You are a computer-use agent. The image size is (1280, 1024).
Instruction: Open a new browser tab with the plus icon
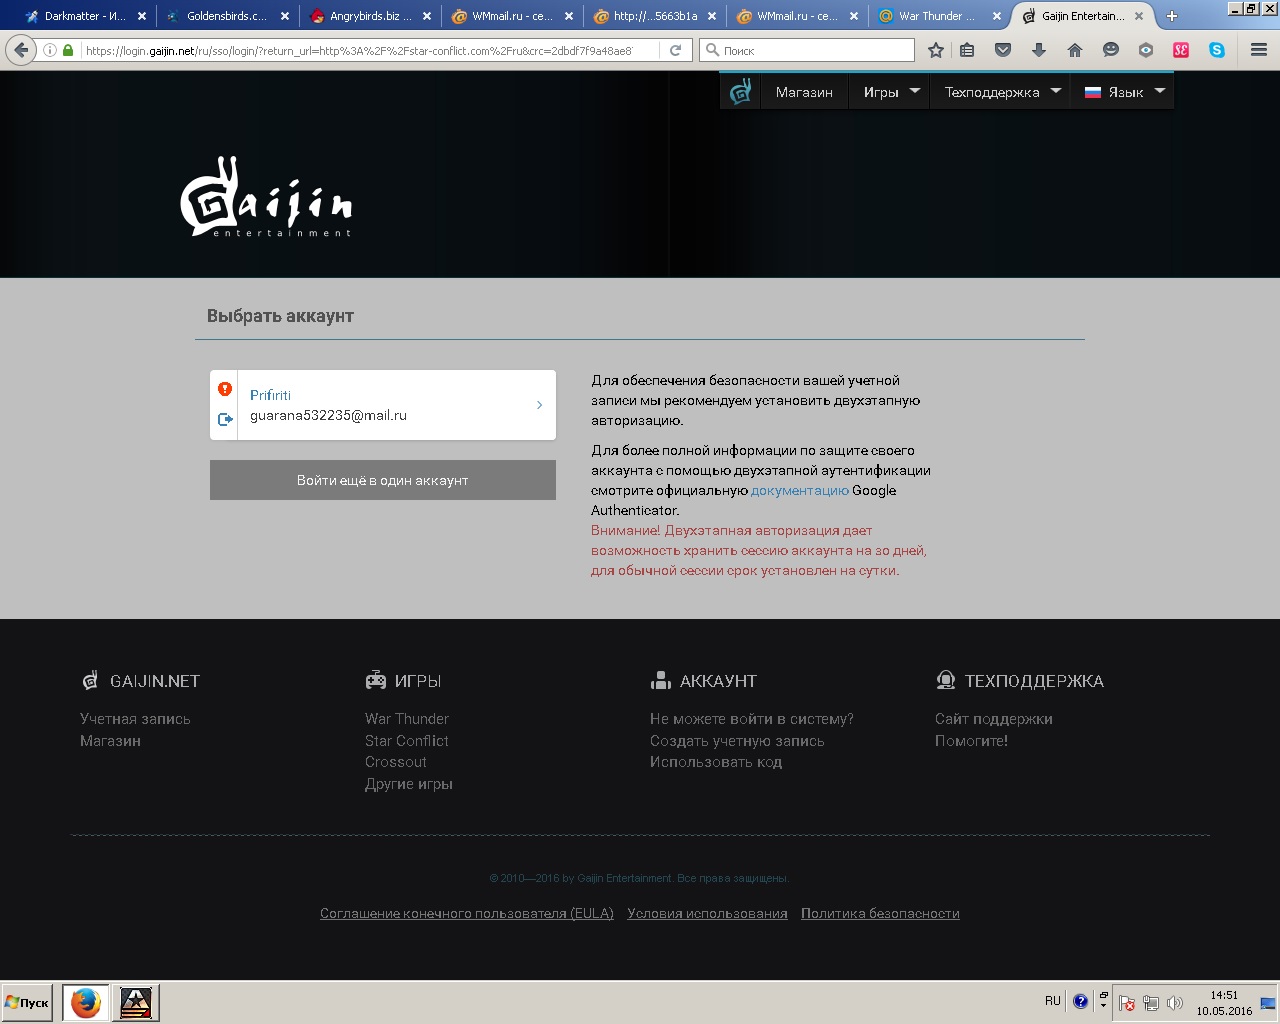[x=1172, y=16]
